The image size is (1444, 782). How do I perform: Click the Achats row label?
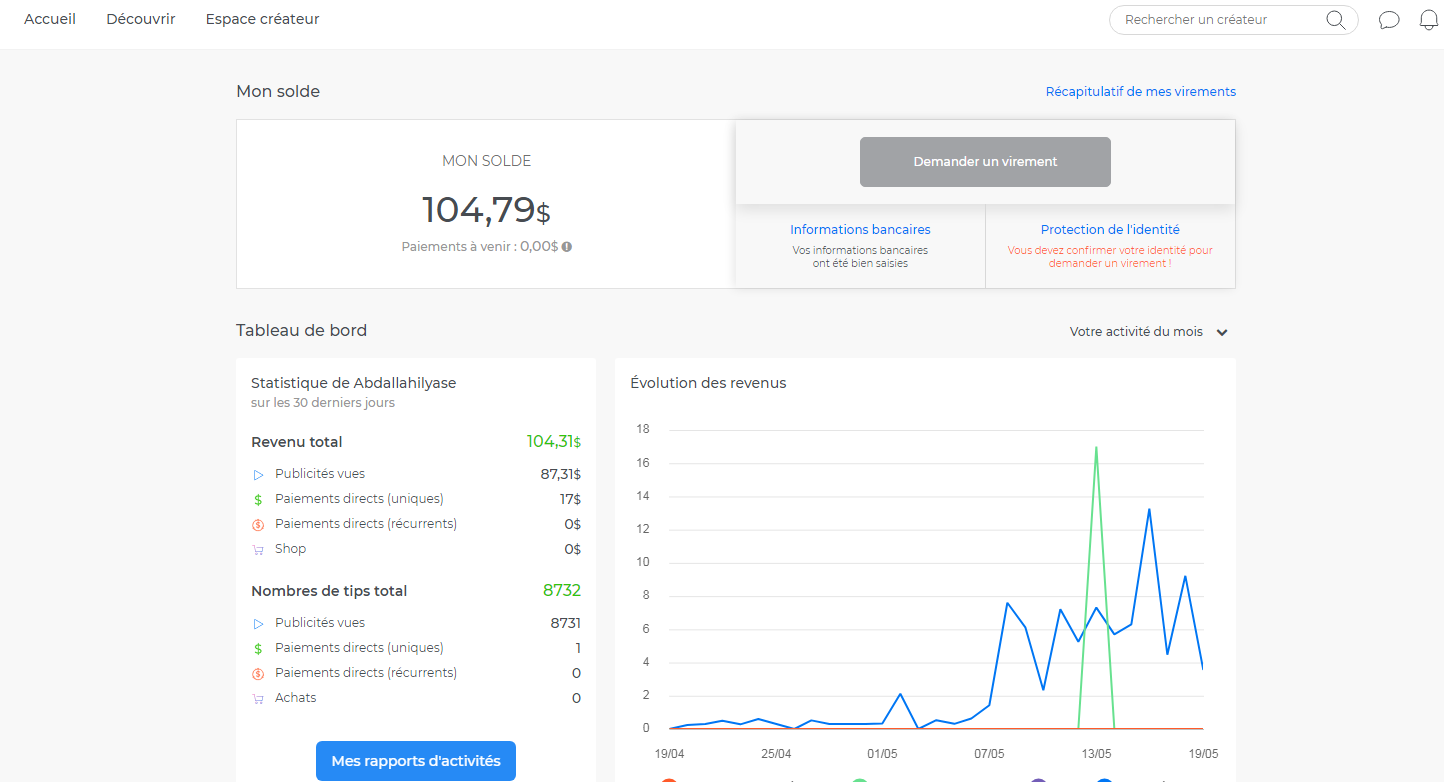coord(296,698)
